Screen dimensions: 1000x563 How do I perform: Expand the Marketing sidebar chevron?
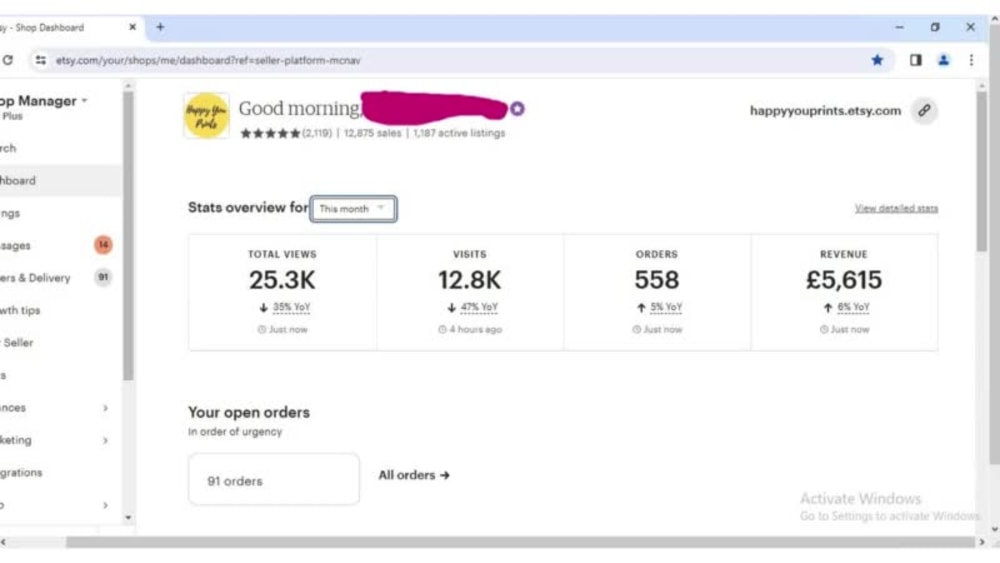tap(105, 440)
